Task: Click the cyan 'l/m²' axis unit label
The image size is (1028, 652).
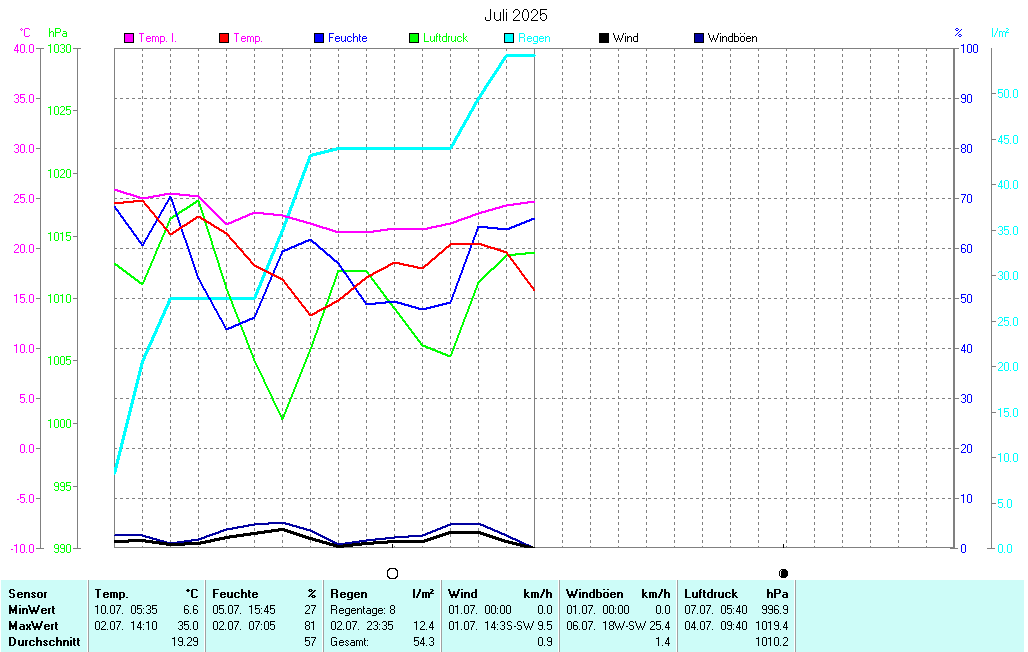Action: click(1000, 33)
